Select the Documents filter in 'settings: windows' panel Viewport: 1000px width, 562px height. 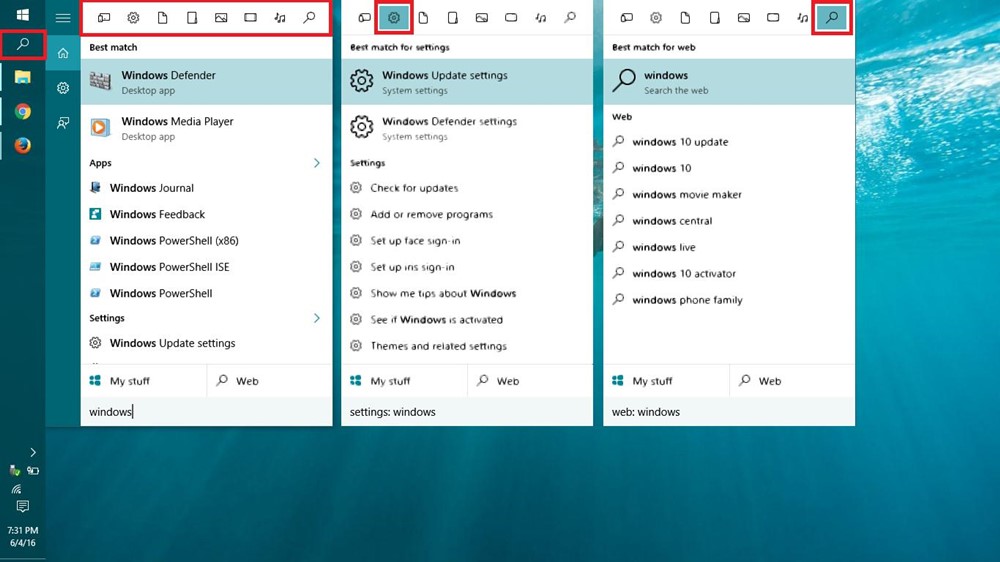pos(423,18)
